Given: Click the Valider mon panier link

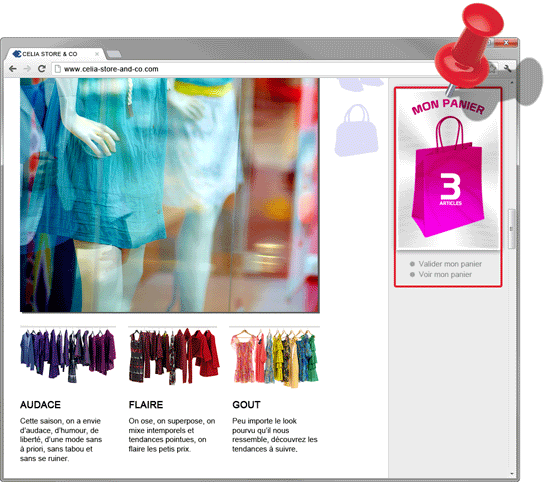Looking at the screenshot, I should click(450, 264).
